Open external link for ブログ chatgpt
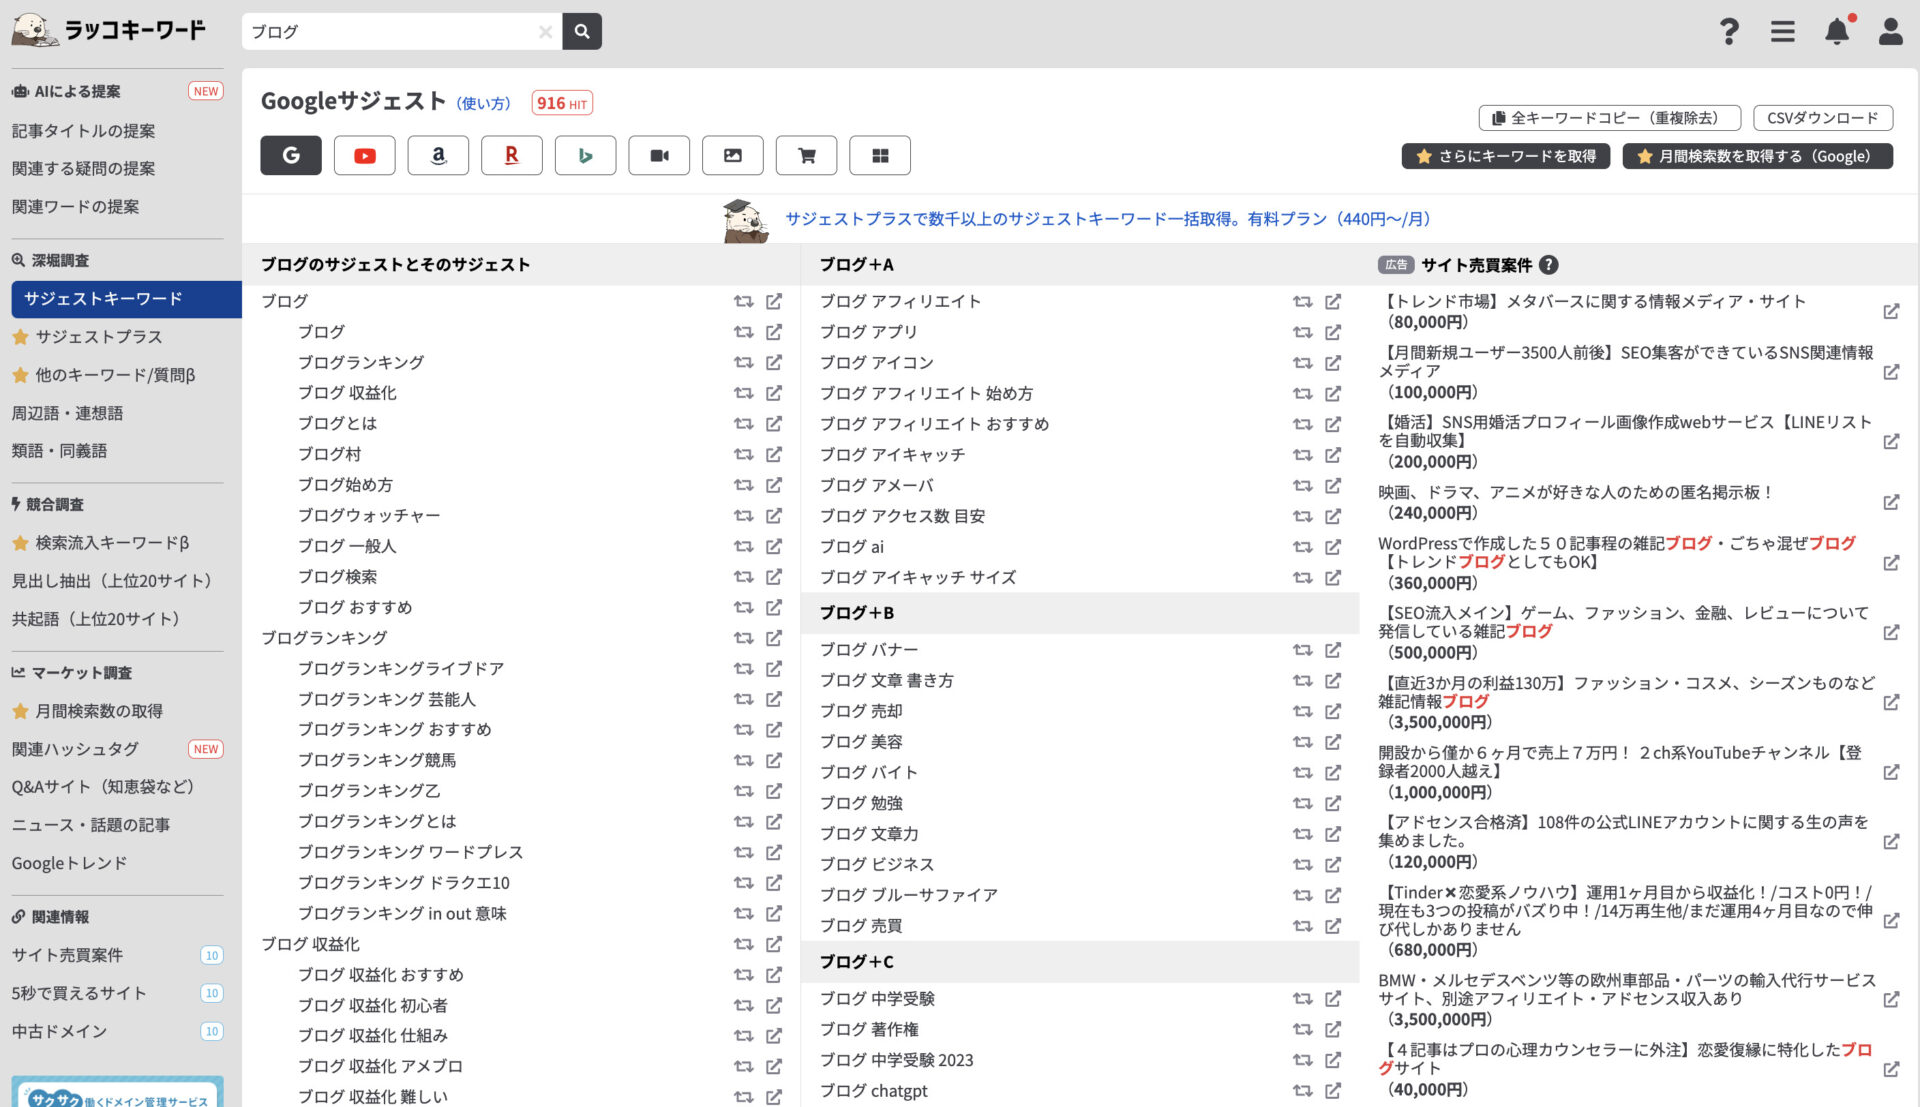1920x1107 pixels. click(1333, 1091)
